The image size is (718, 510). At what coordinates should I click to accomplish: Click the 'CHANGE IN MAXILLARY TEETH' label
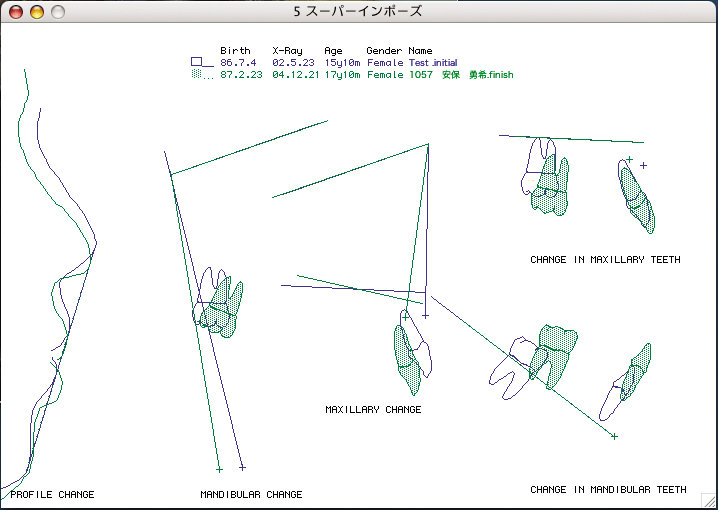pyautogui.click(x=605, y=260)
